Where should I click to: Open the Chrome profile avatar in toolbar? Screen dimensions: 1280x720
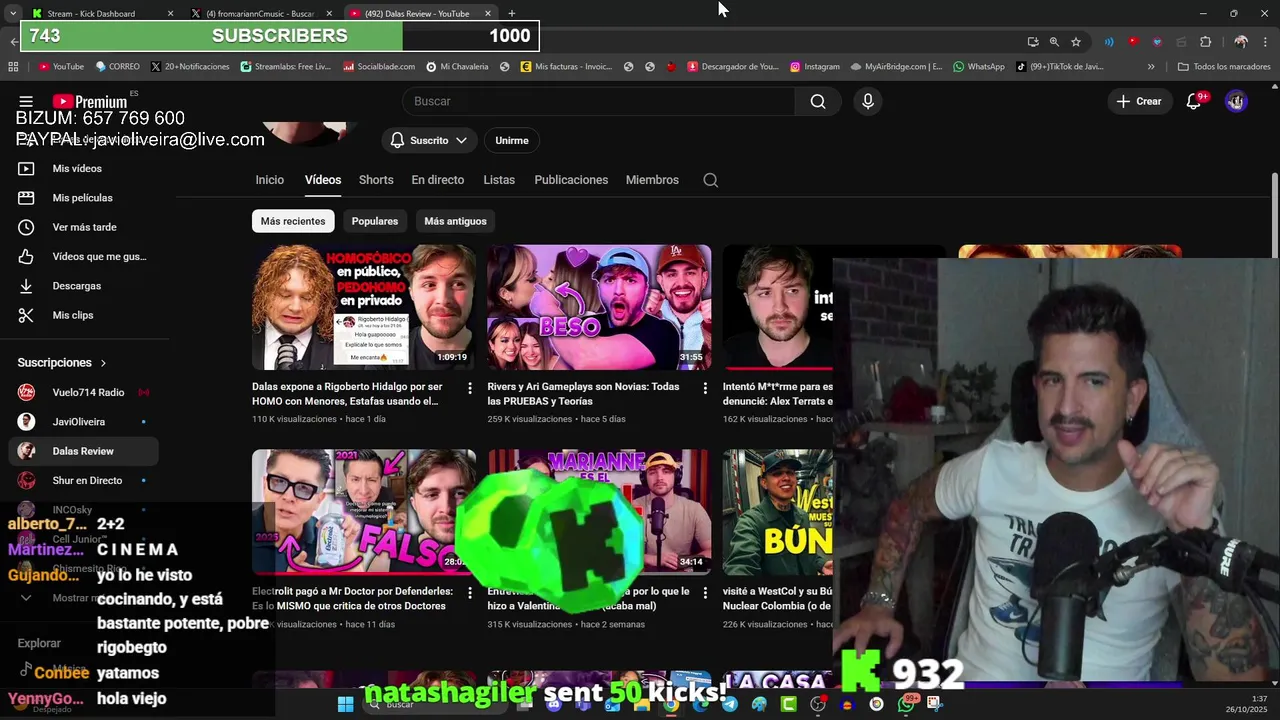[1241, 42]
